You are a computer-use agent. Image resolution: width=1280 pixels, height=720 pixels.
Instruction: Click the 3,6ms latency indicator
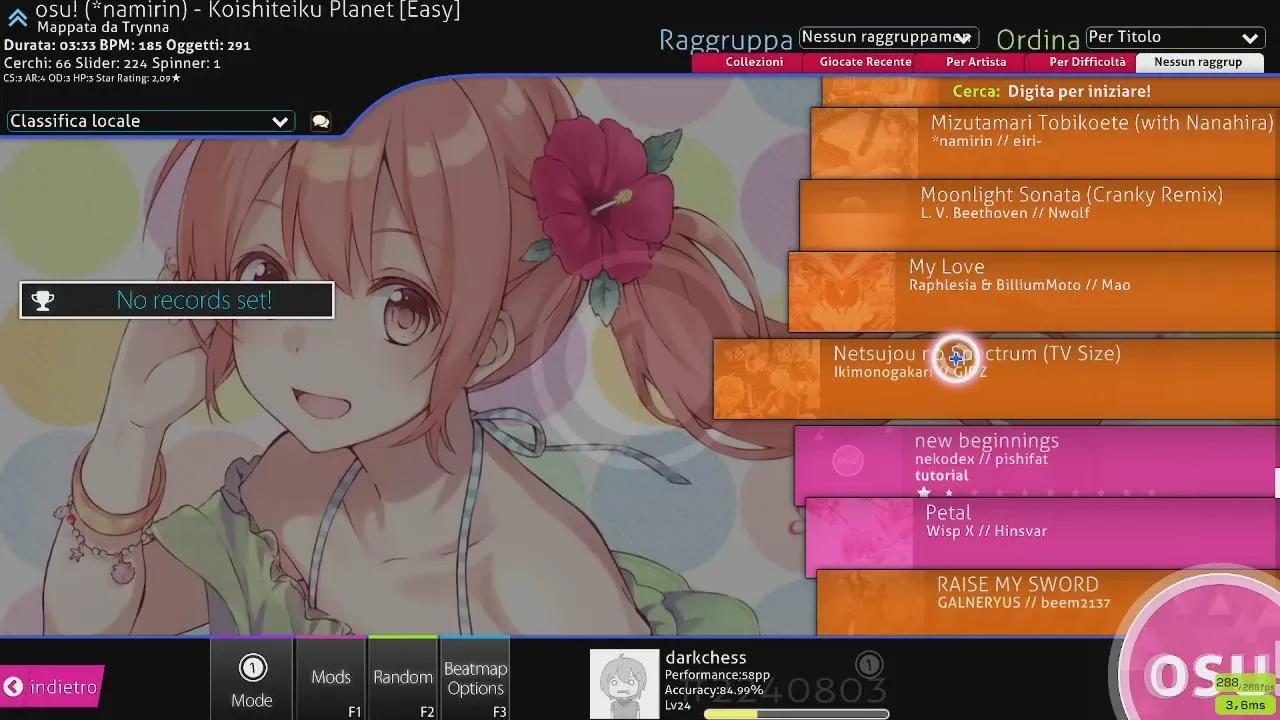pos(1243,704)
